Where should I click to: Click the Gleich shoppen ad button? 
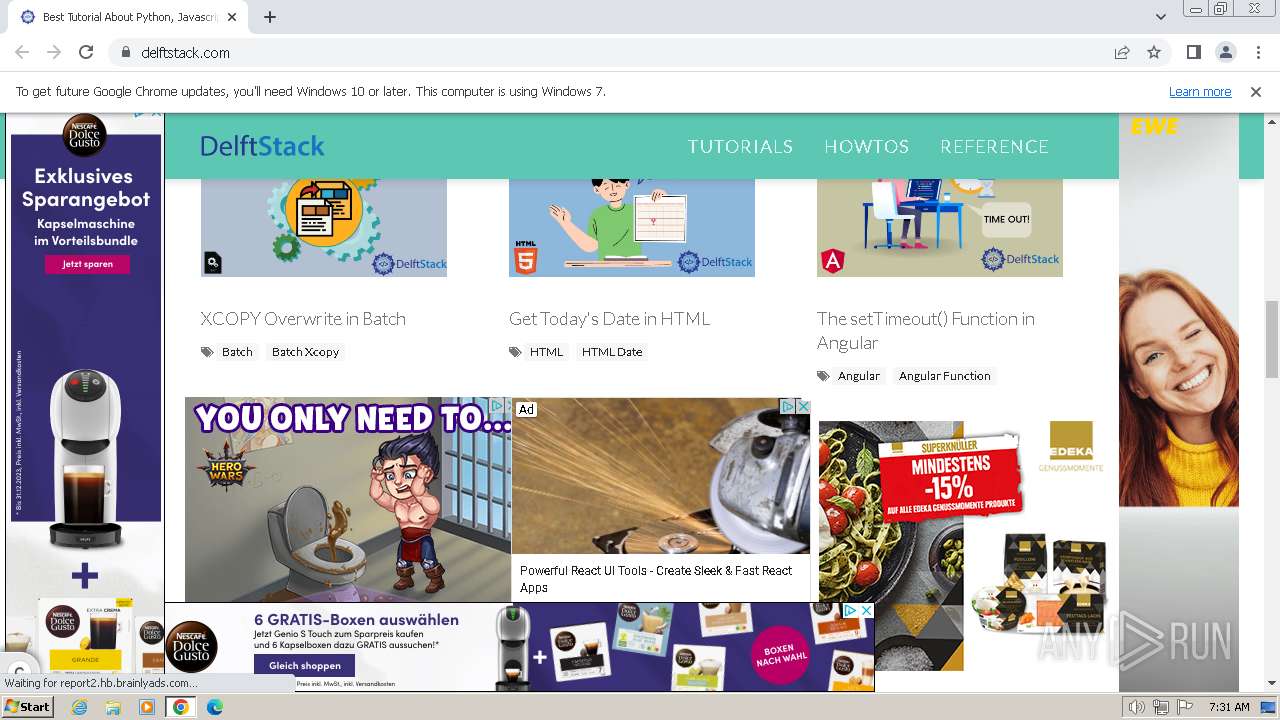[305, 666]
